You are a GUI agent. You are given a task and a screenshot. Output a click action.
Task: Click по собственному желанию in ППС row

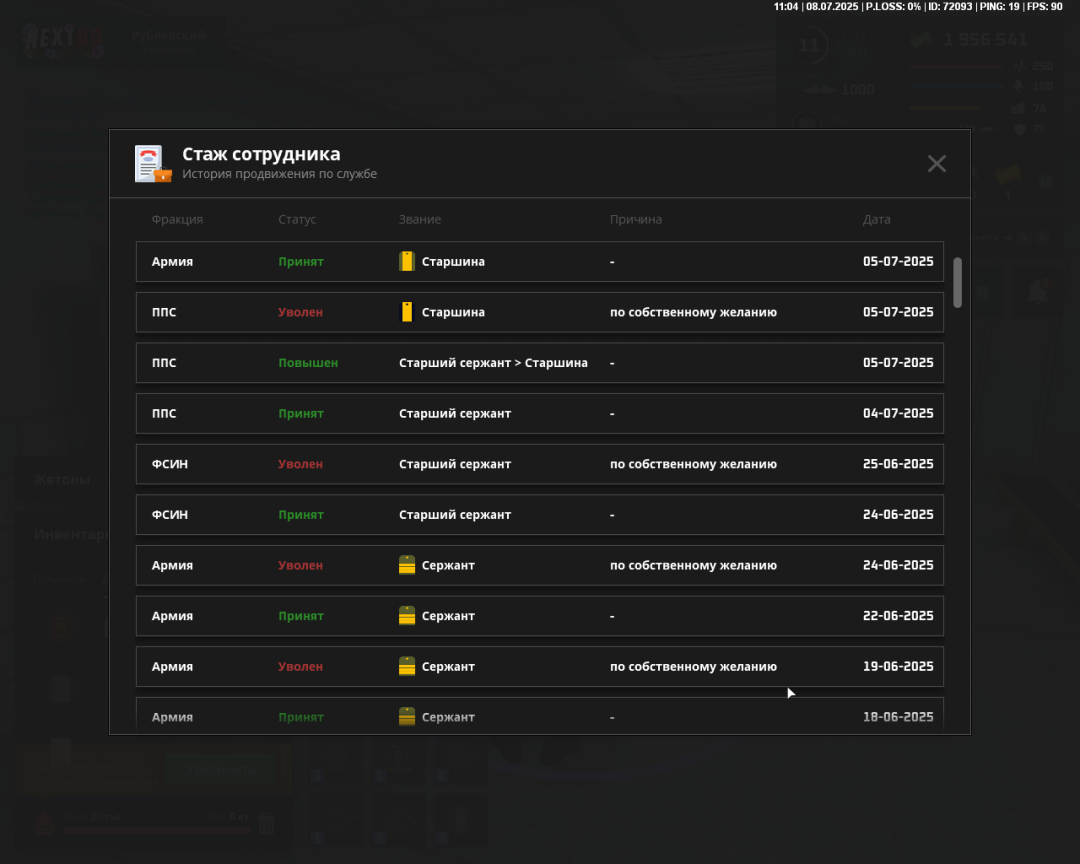[x=693, y=312]
